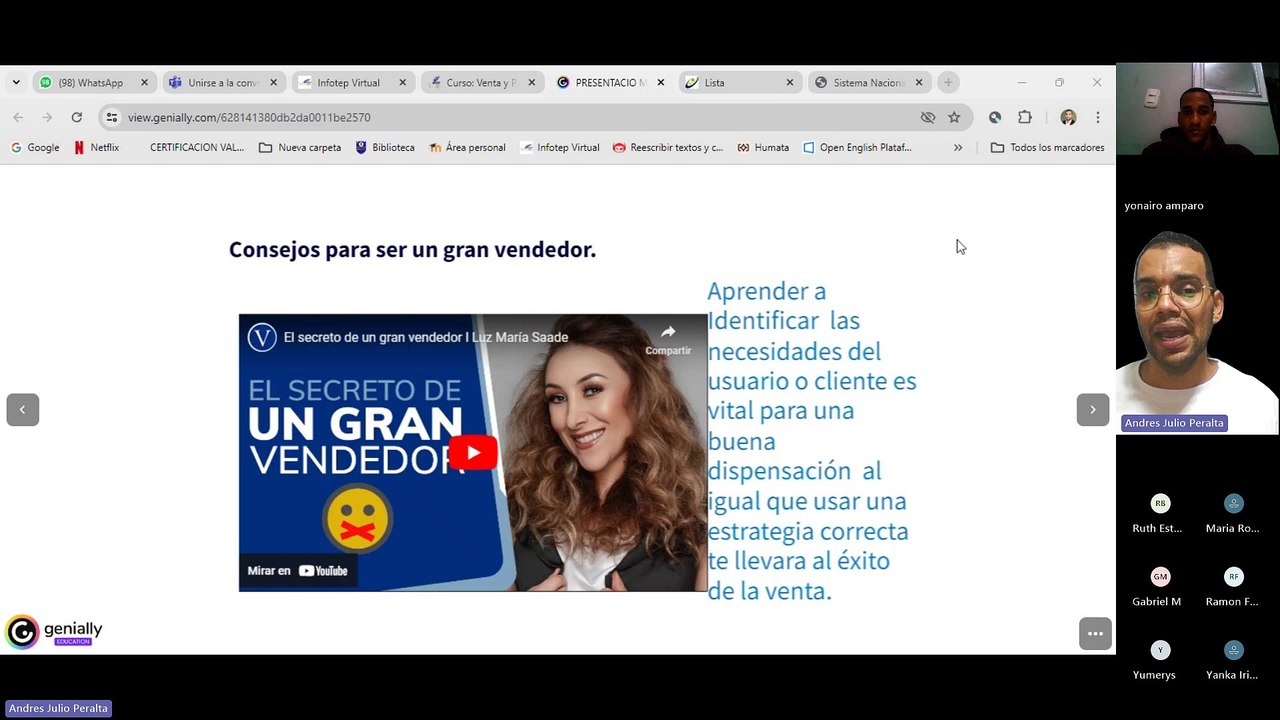Viewport: 1280px width, 720px height.
Task: Open the Netflix bookmark
Action: [96, 147]
